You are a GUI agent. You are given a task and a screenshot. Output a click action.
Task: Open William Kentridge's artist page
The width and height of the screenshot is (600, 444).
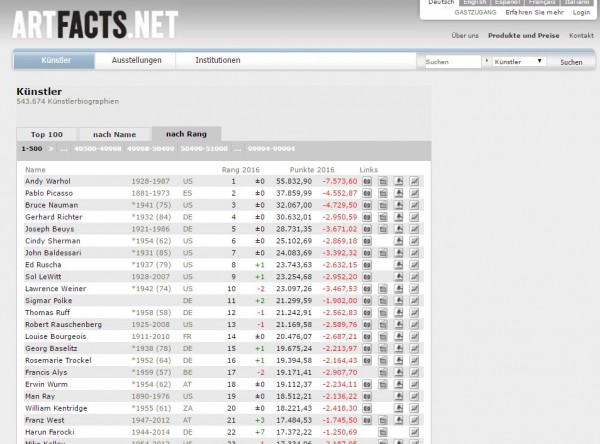click(56, 408)
